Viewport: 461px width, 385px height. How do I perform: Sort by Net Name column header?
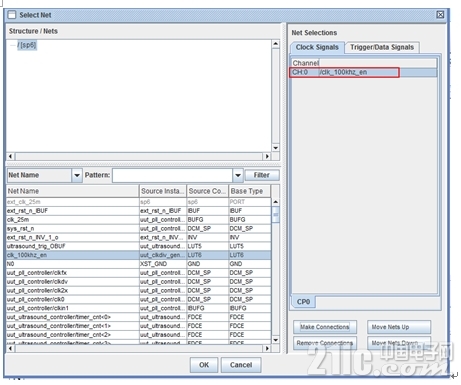[x=72, y=191]
